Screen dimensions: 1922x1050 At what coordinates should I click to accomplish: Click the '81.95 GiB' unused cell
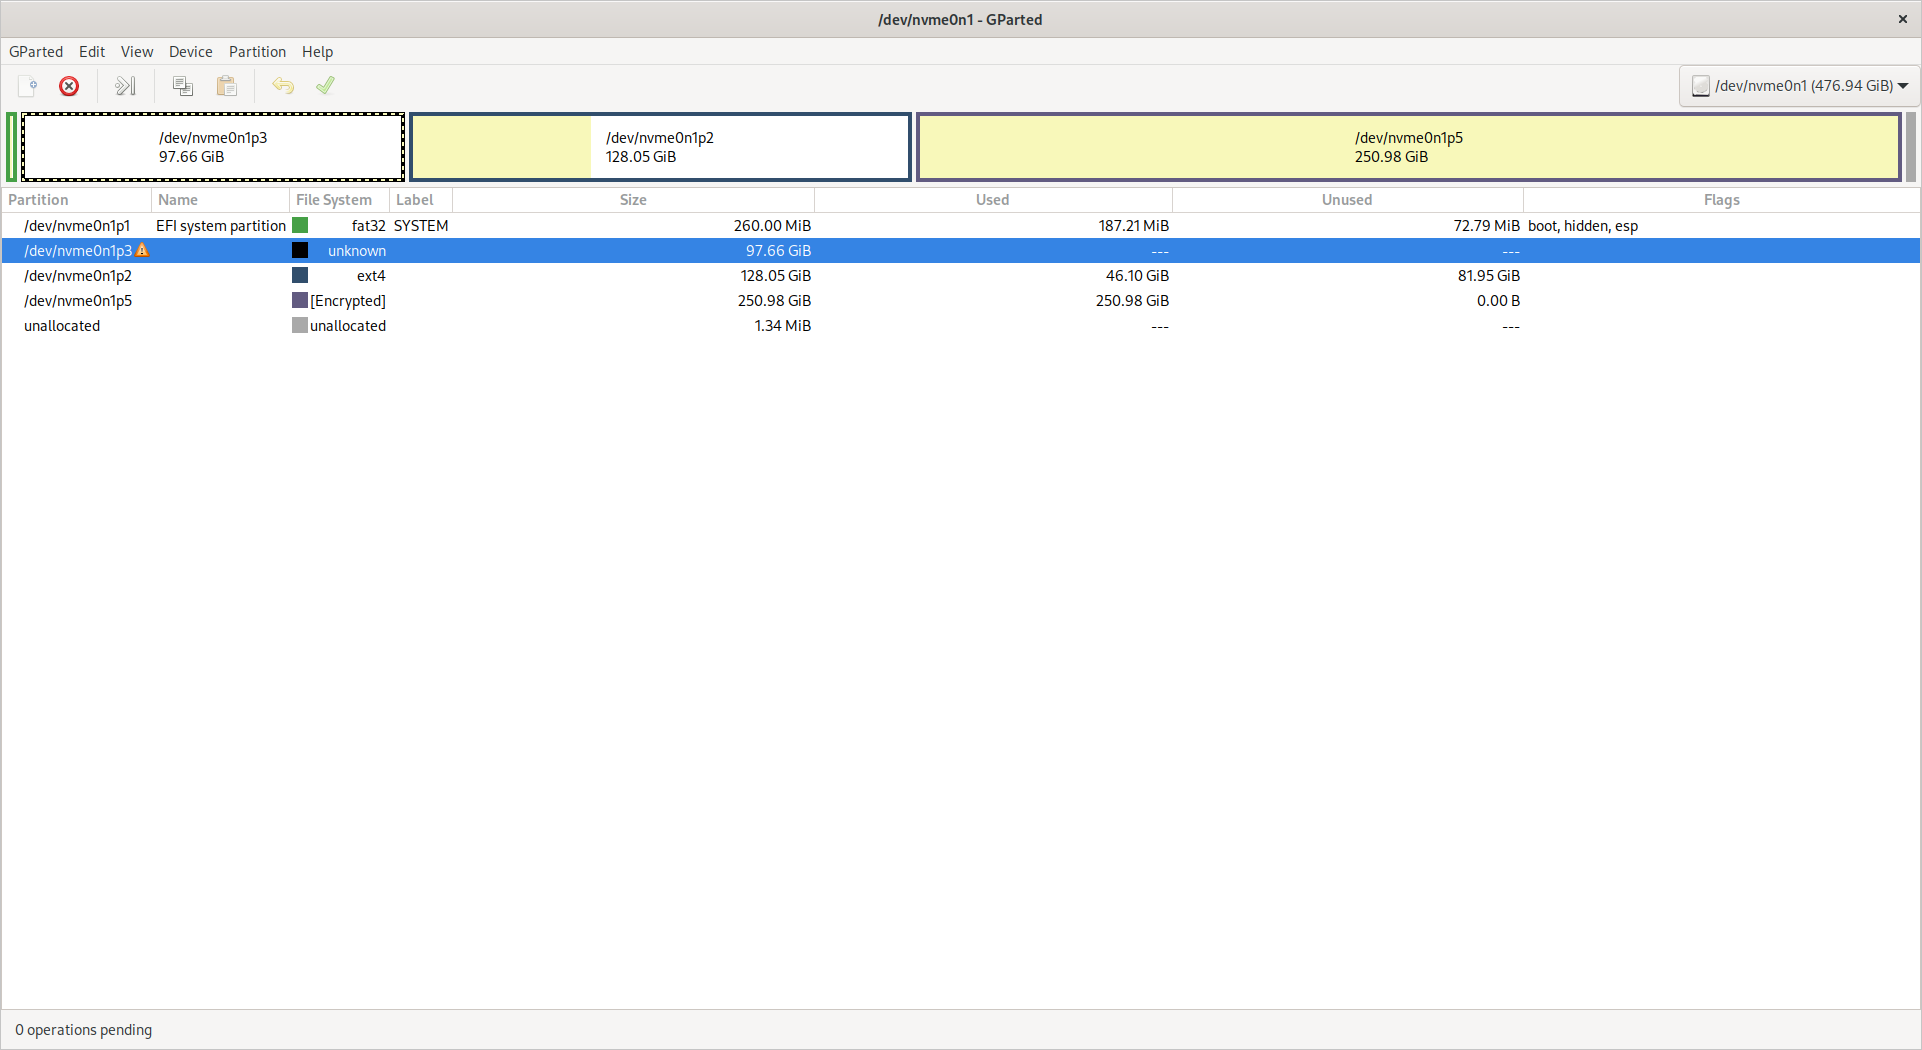click(x=1488, y=276)
